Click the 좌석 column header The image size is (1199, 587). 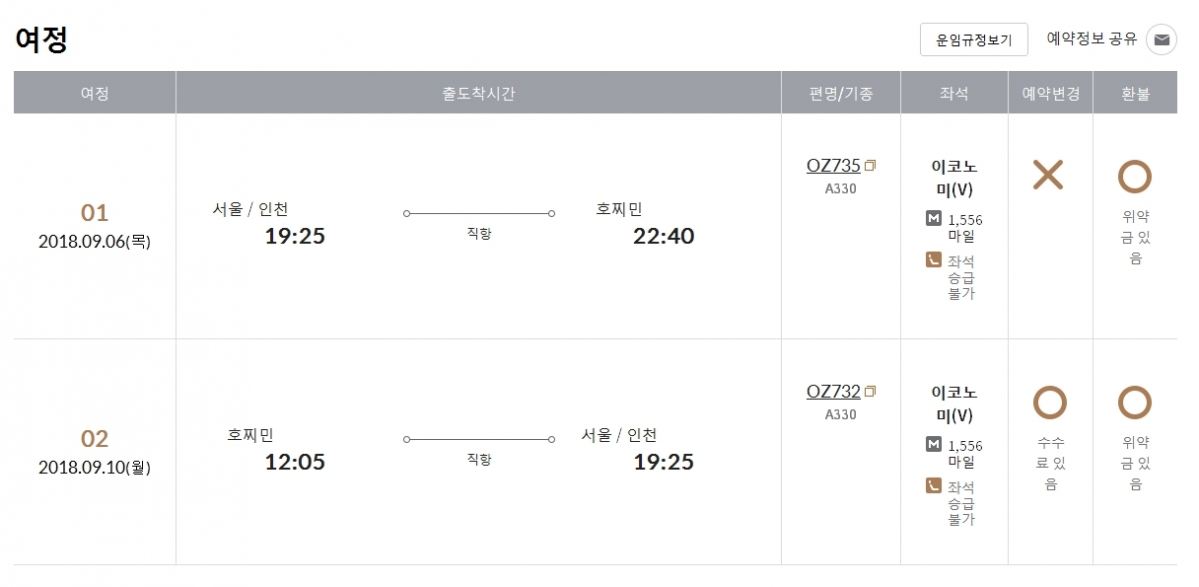tap(954, 93)
